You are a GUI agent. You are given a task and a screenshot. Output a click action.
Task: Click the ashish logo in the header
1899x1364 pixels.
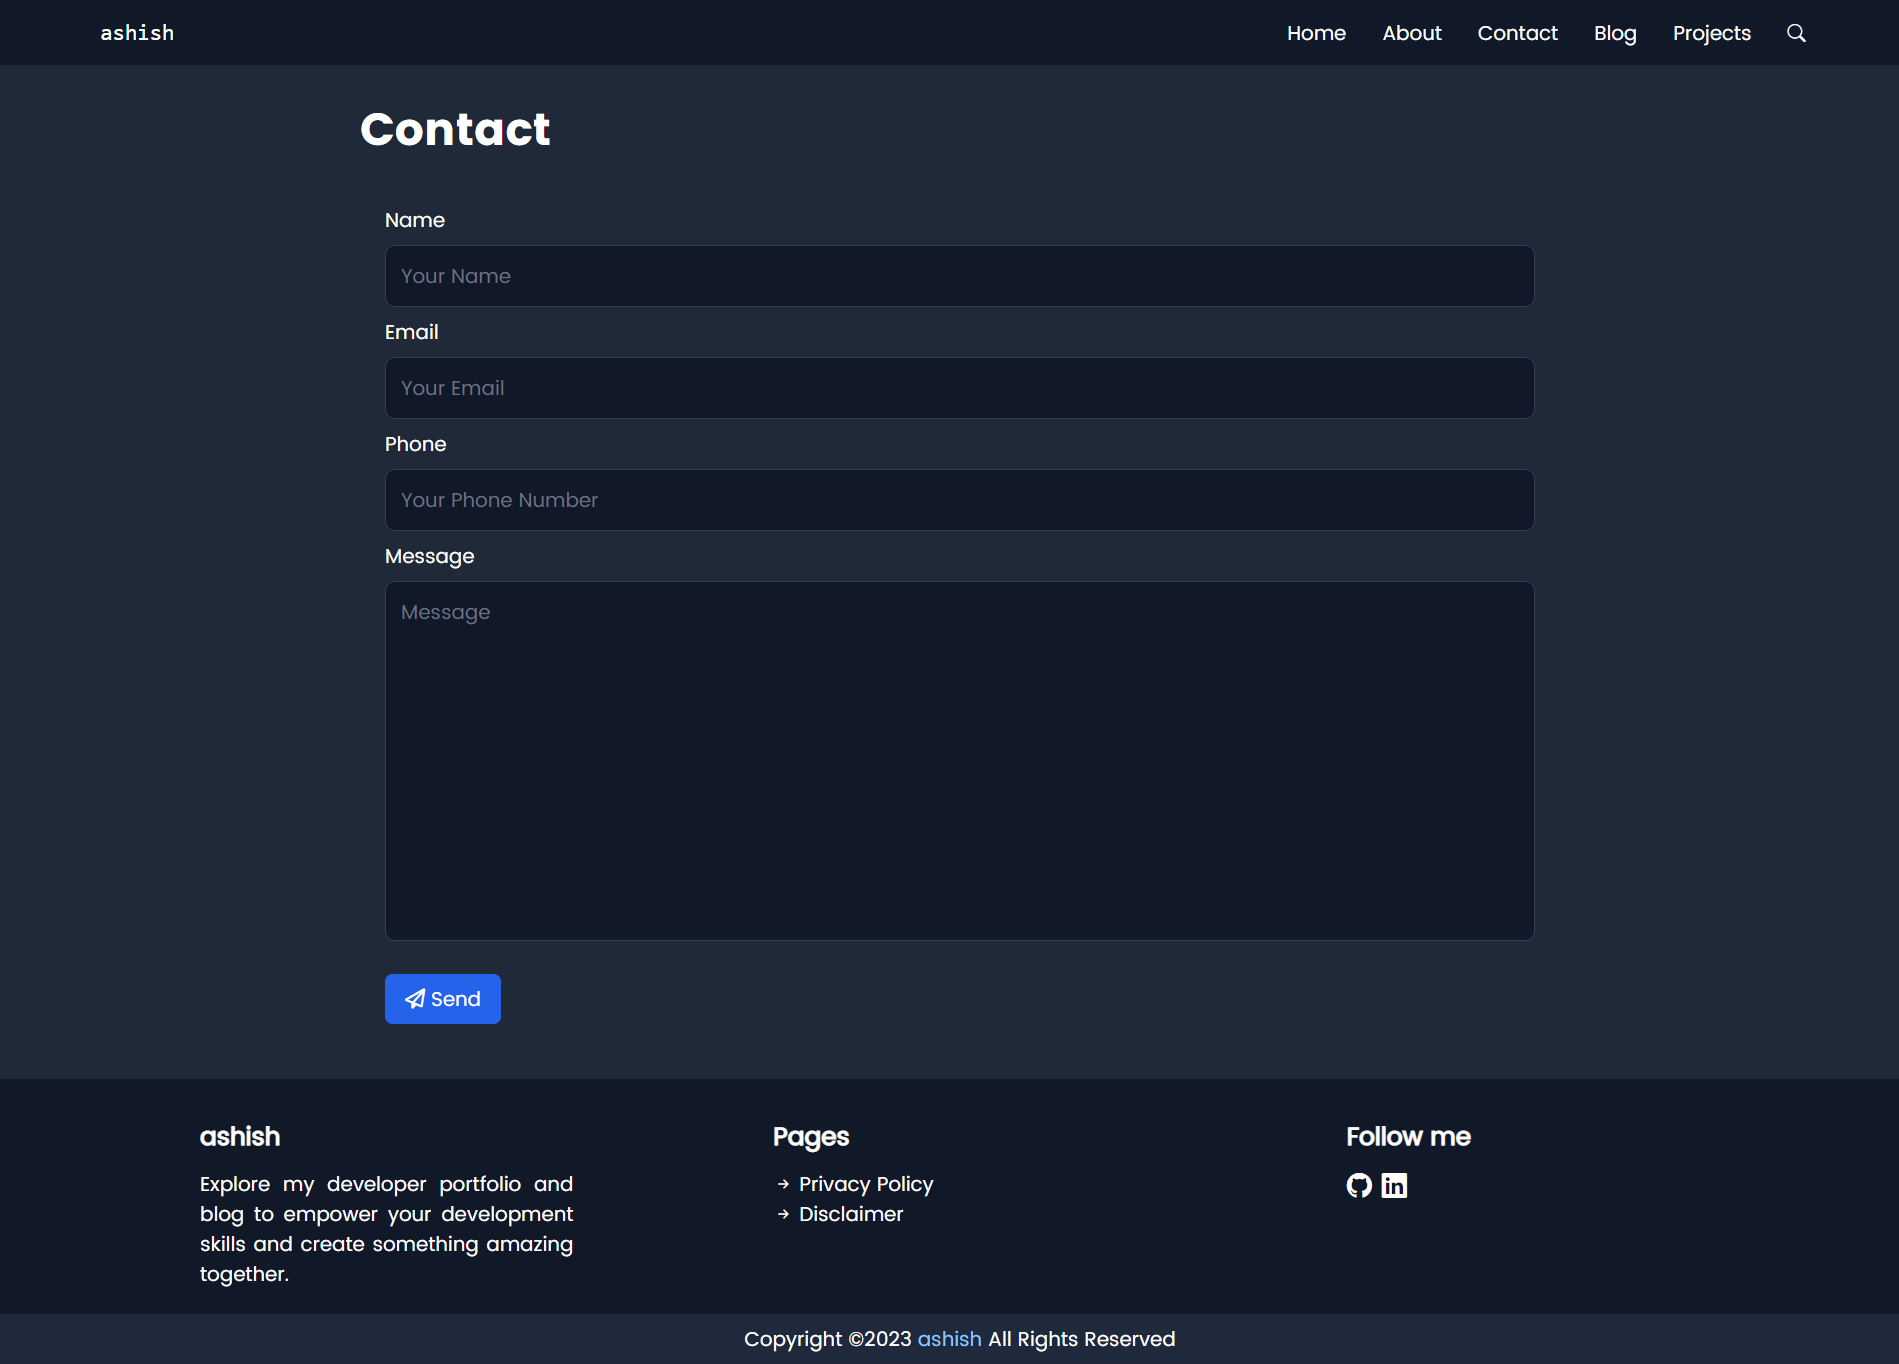click(137, 33)
